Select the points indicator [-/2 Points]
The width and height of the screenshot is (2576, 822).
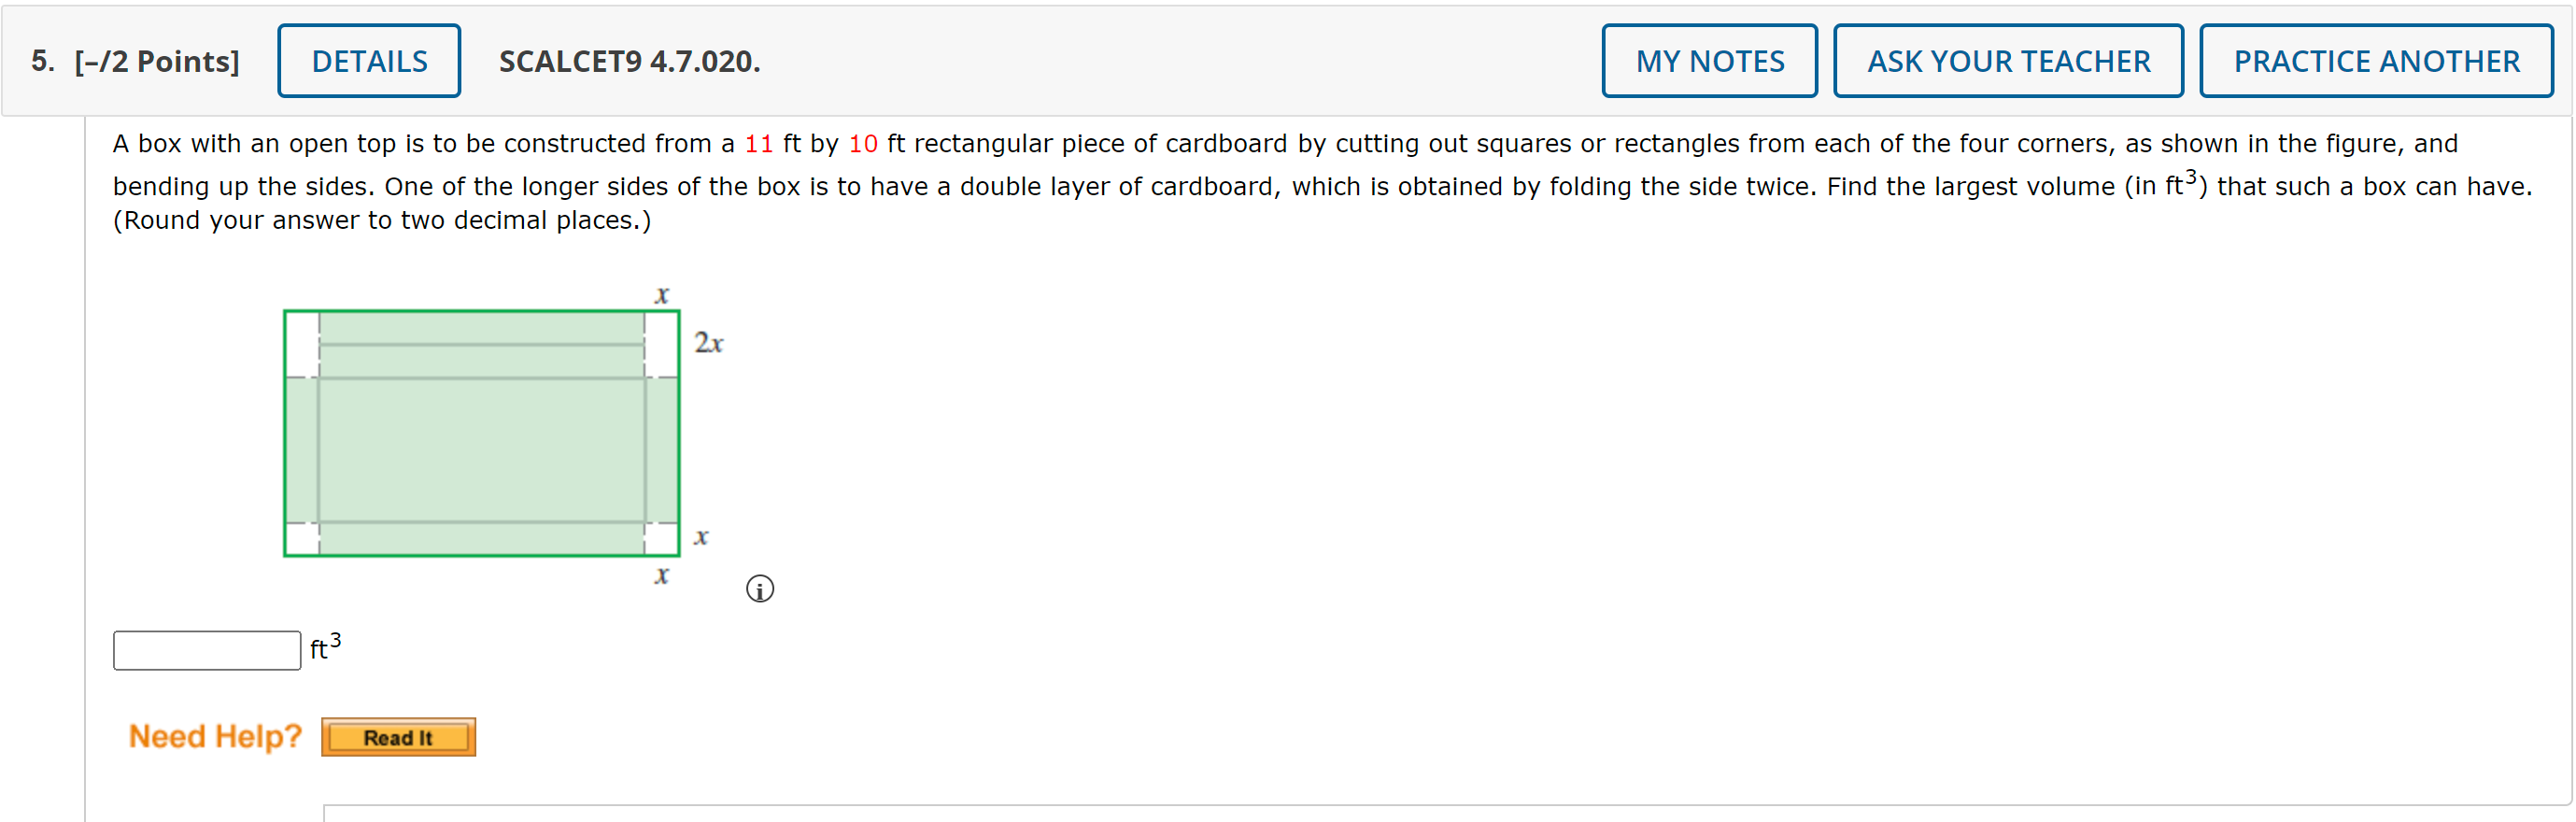(x=155, y=62)
